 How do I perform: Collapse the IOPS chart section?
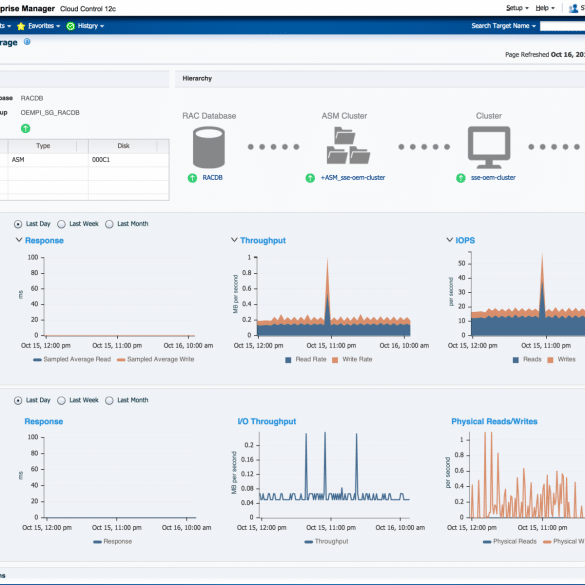click(450, 240)
